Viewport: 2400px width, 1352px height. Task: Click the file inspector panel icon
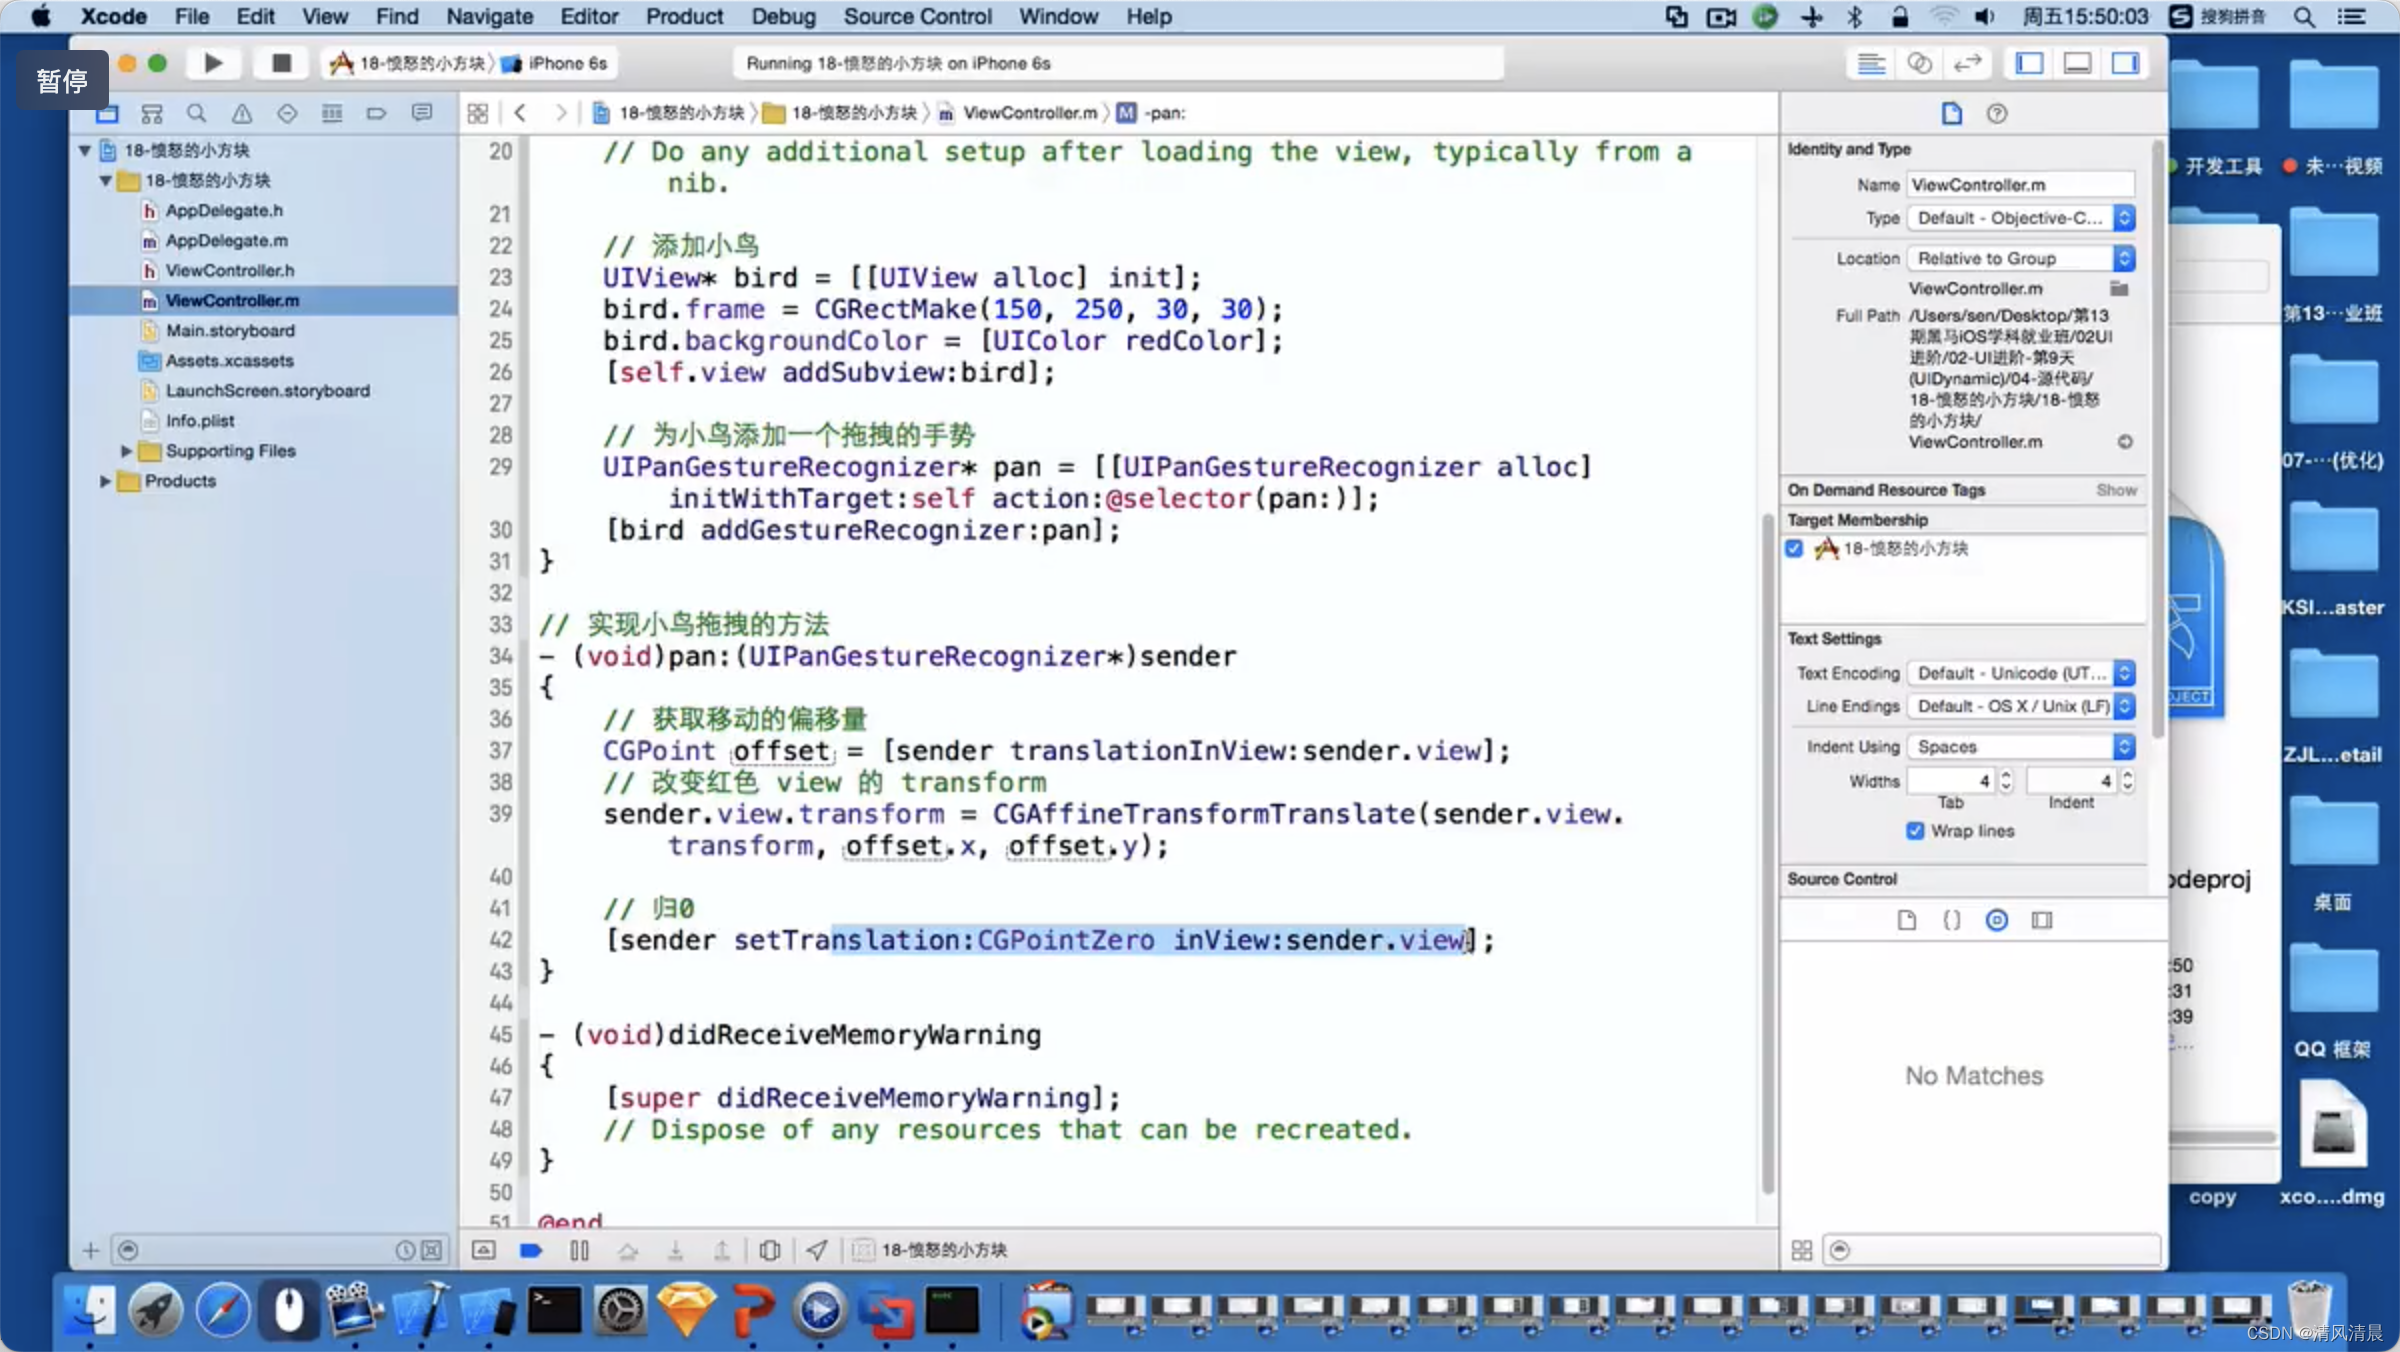click(1952, 112)
